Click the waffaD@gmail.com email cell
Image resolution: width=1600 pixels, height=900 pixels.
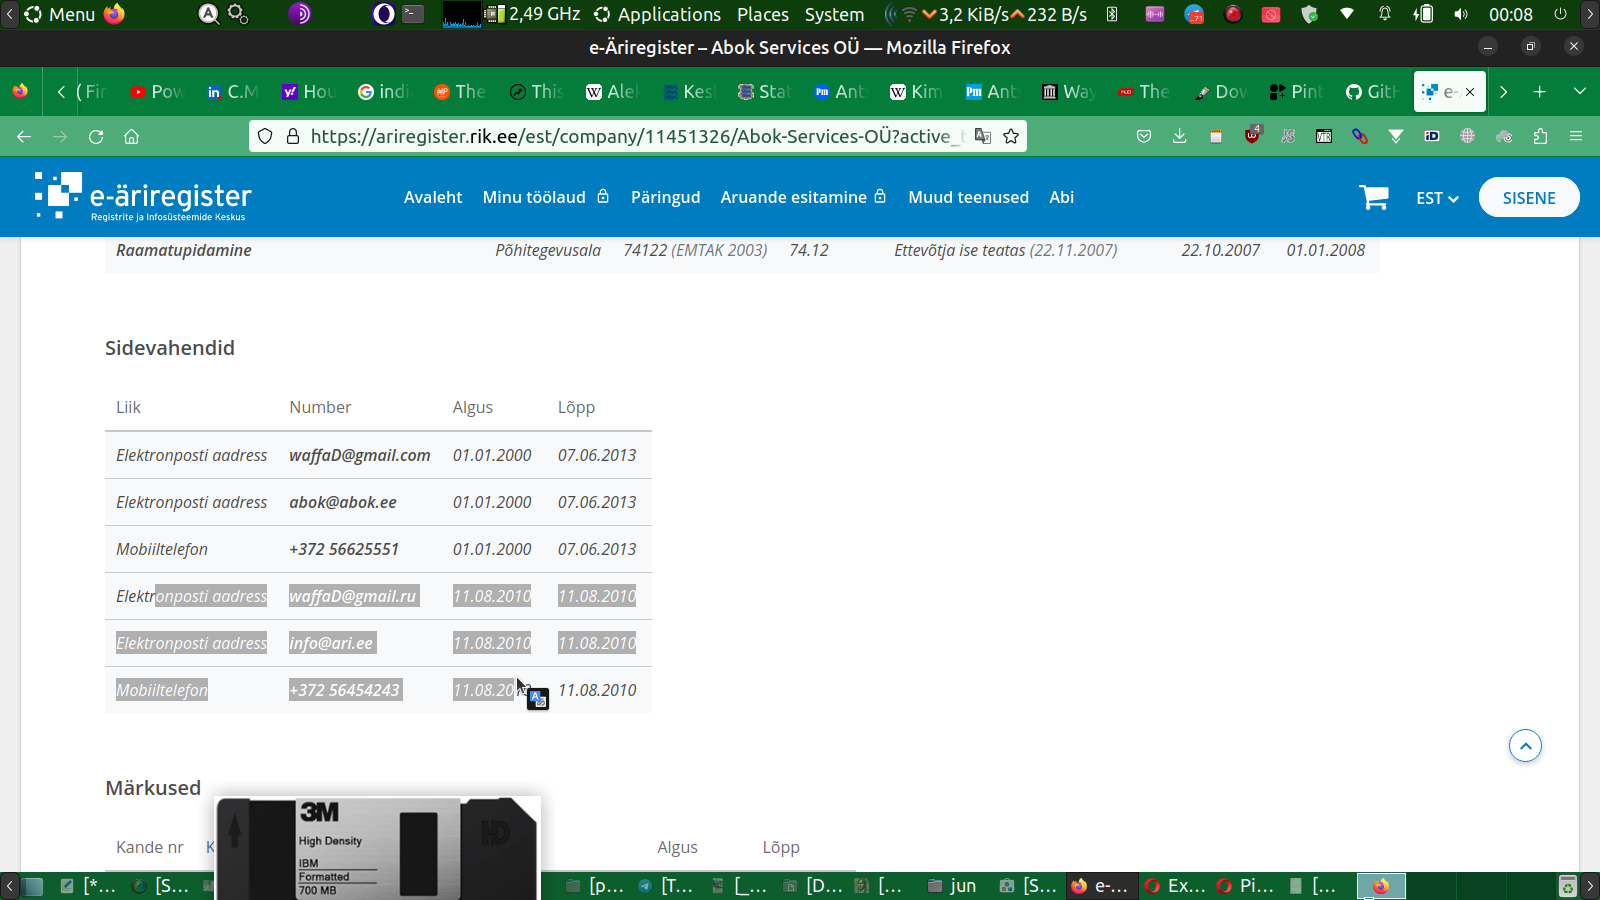pyautogui.click(x=360, y=455)
